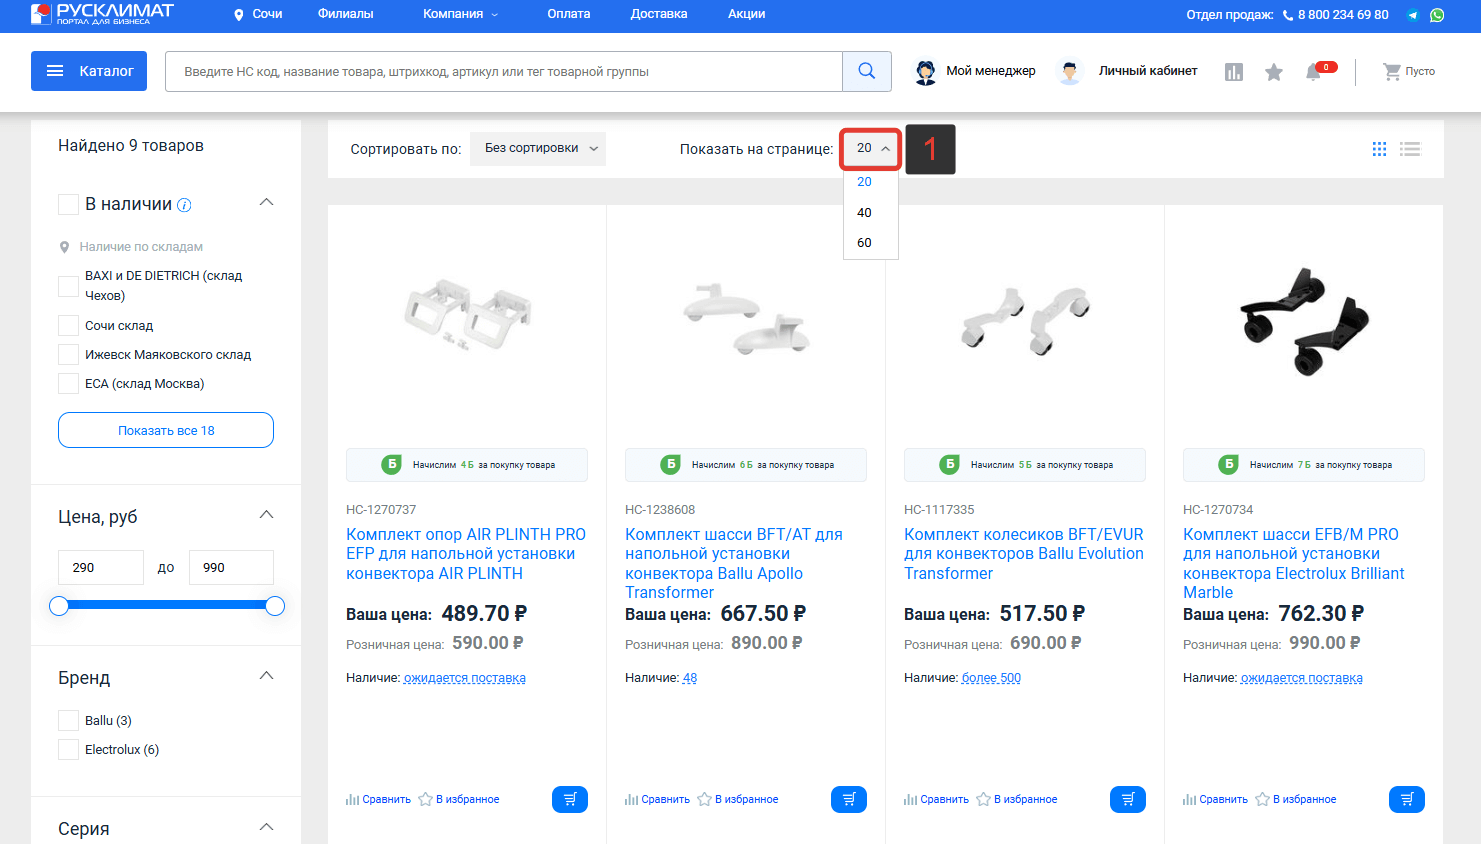Open Акции in top navigation

tap(747, 14)
